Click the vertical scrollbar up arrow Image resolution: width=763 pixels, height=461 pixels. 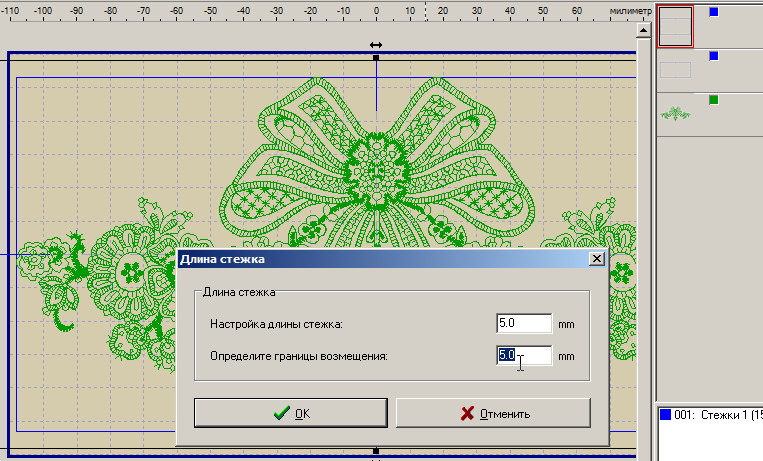click(x=643, y=30)
